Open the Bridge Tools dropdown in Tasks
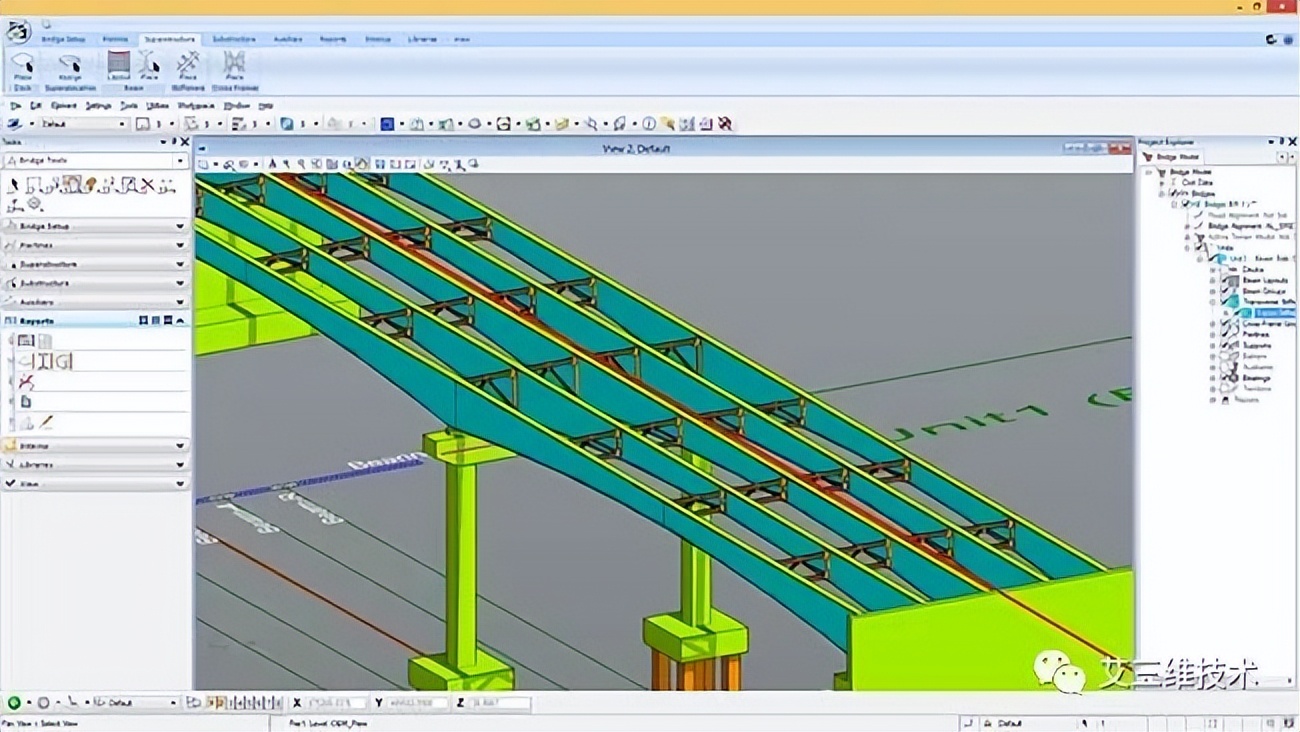Viewport: 1300px width, 732px height. 181,161
